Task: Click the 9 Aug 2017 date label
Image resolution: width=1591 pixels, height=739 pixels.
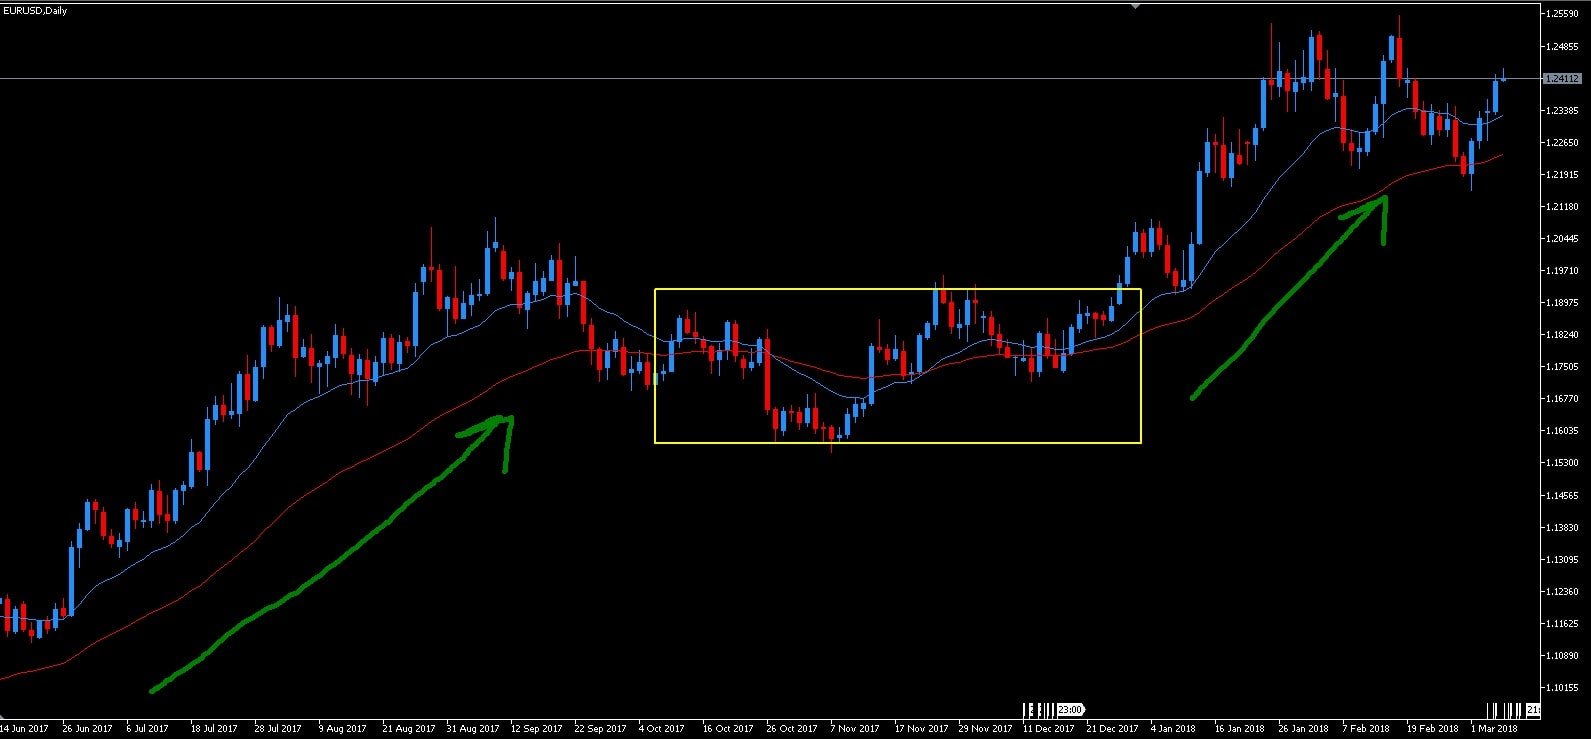Action: [x=342, y=728]
